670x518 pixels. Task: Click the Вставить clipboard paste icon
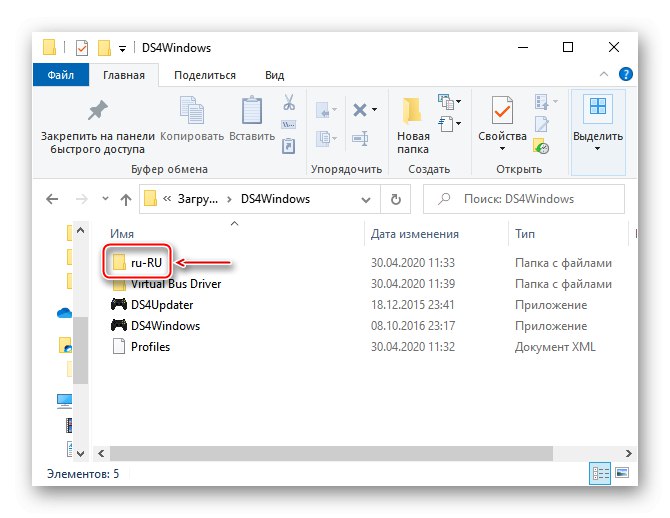pyautogui.click(x=252, y=110)
